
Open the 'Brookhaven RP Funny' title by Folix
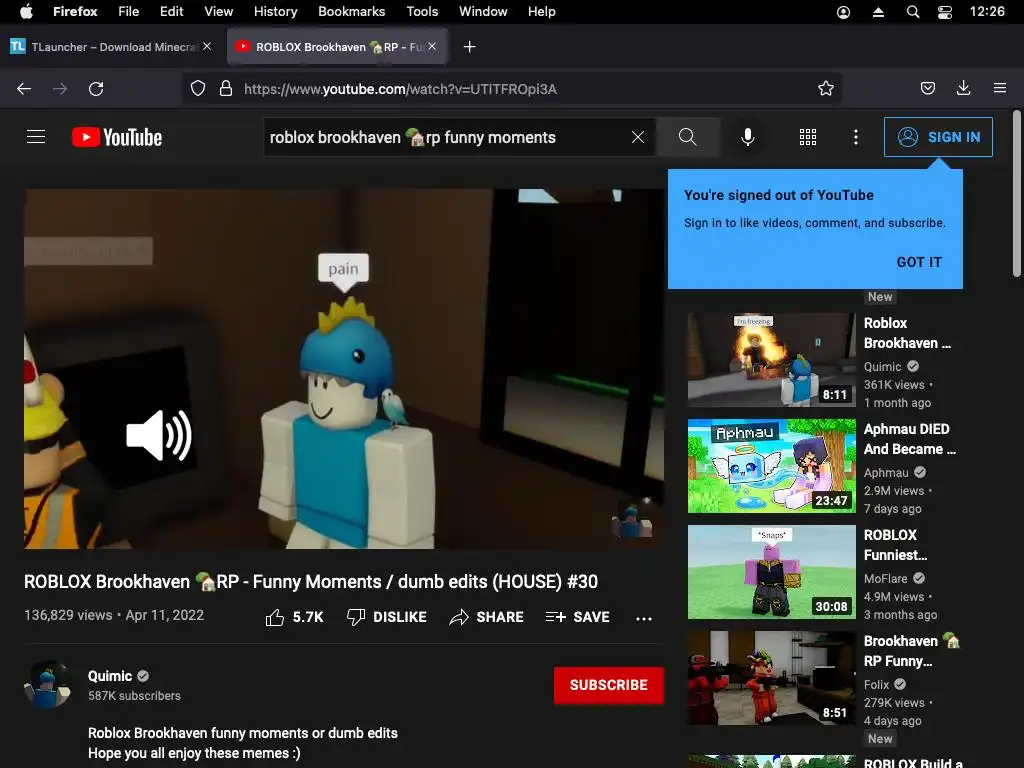pos(912,651)
